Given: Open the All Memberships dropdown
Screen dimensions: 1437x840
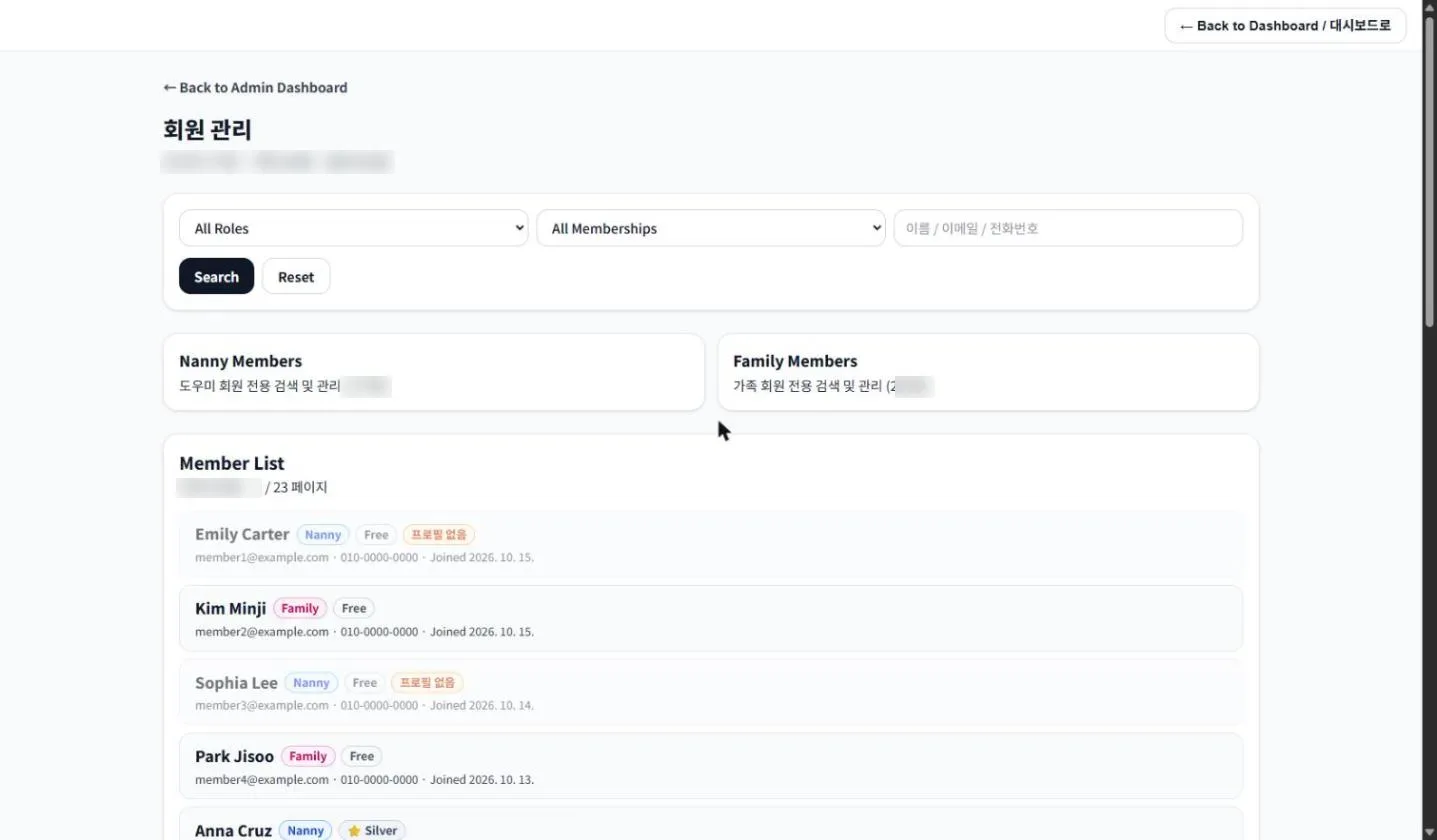Looking at the screenshot, I should (711, 228).
